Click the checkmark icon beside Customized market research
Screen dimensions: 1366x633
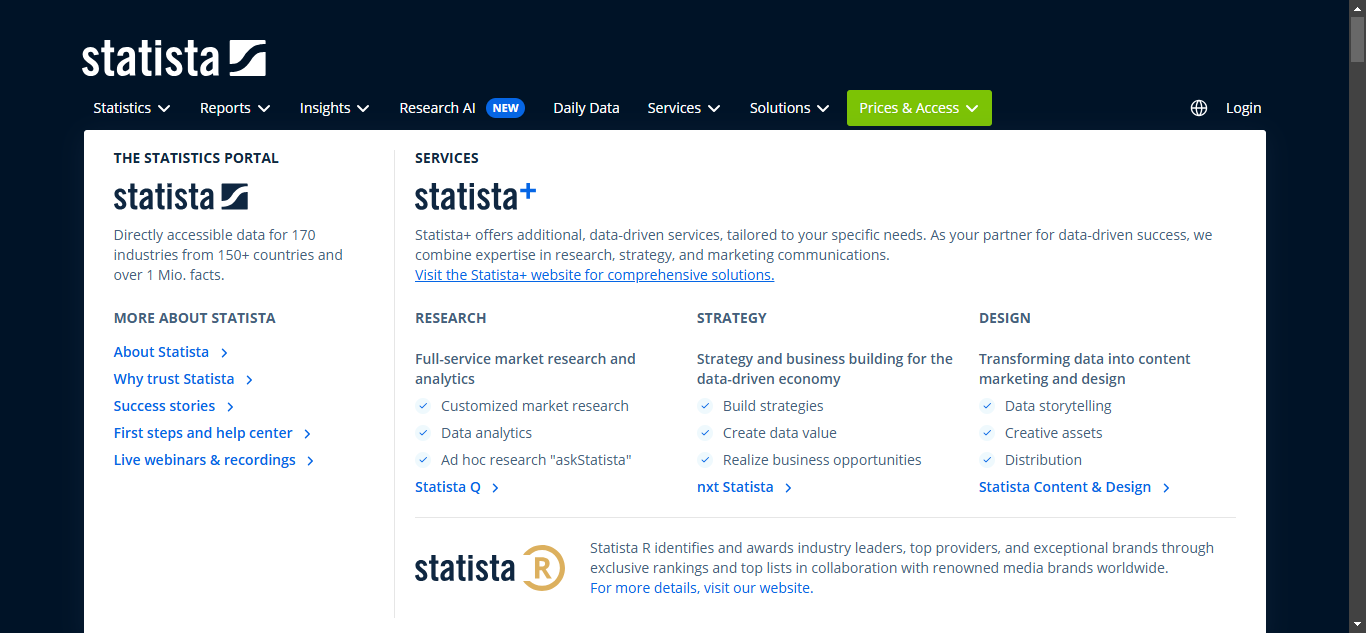click(423, 406)
